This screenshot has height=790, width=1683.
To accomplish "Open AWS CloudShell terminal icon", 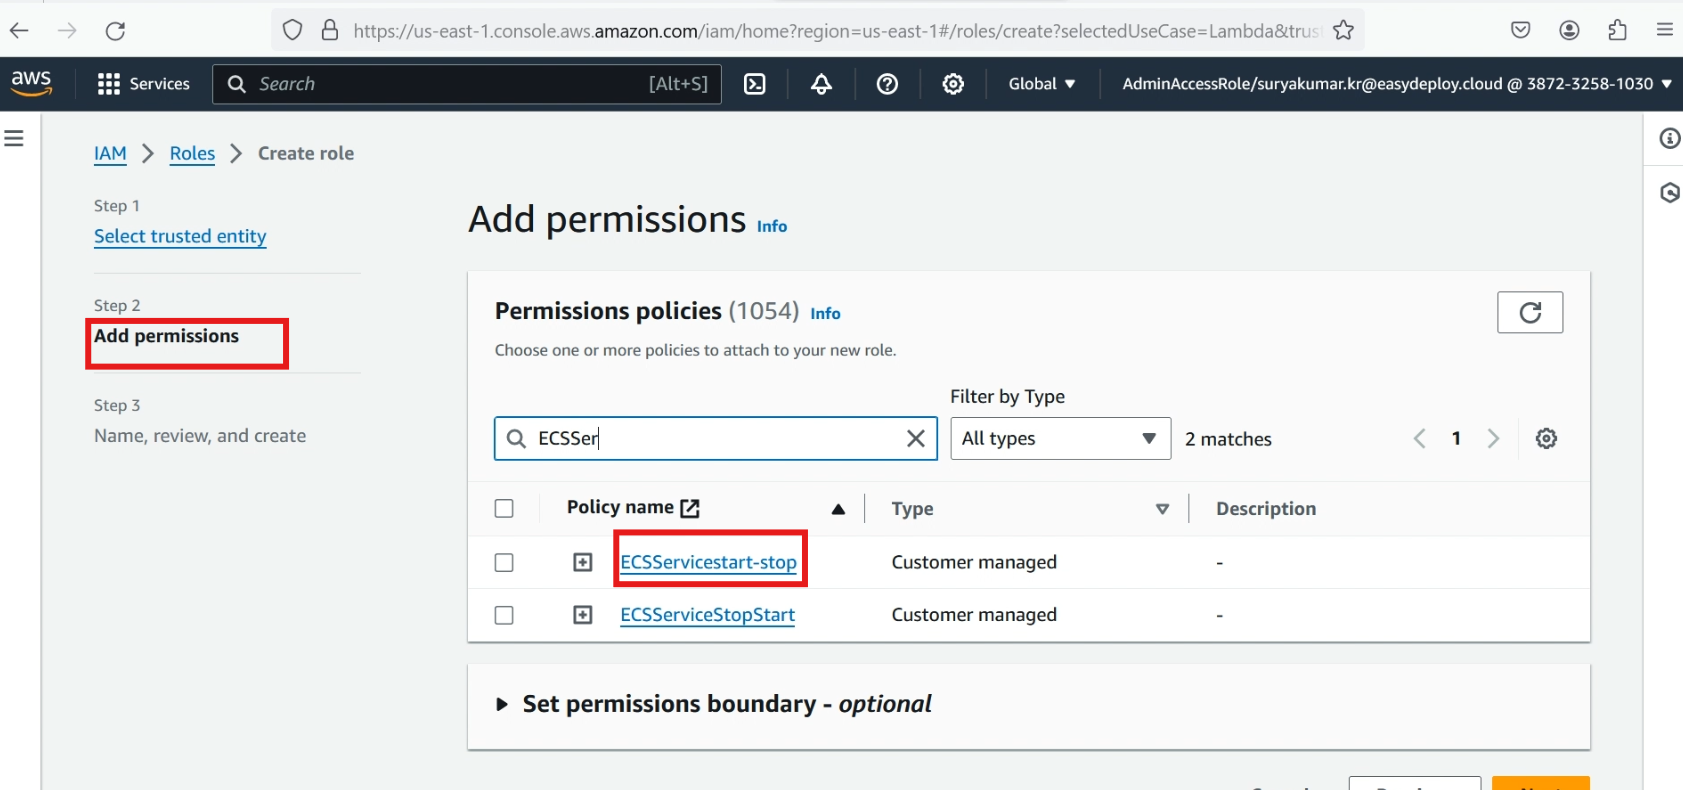I will tap(755, 84).
